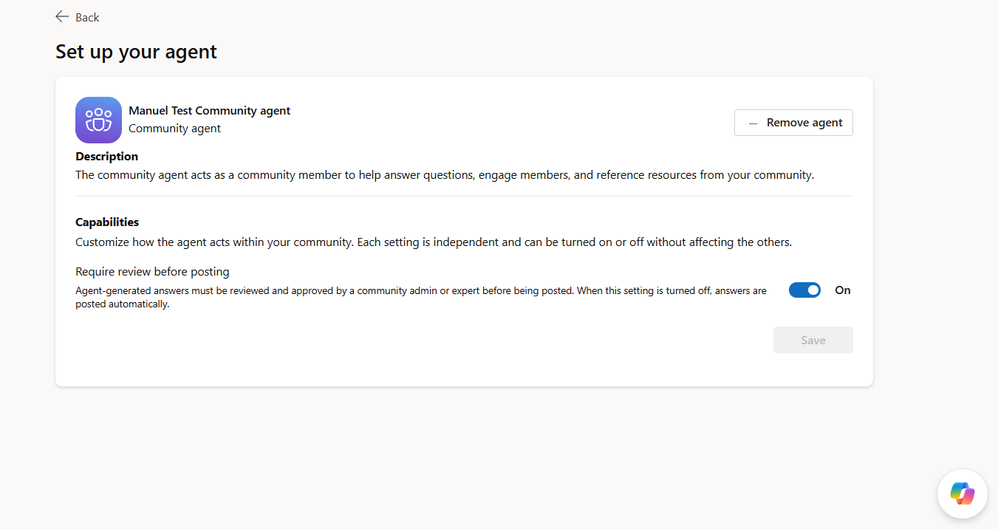Click the Description heading
This screenshot has width=998, height=529.
click(107, 157)
